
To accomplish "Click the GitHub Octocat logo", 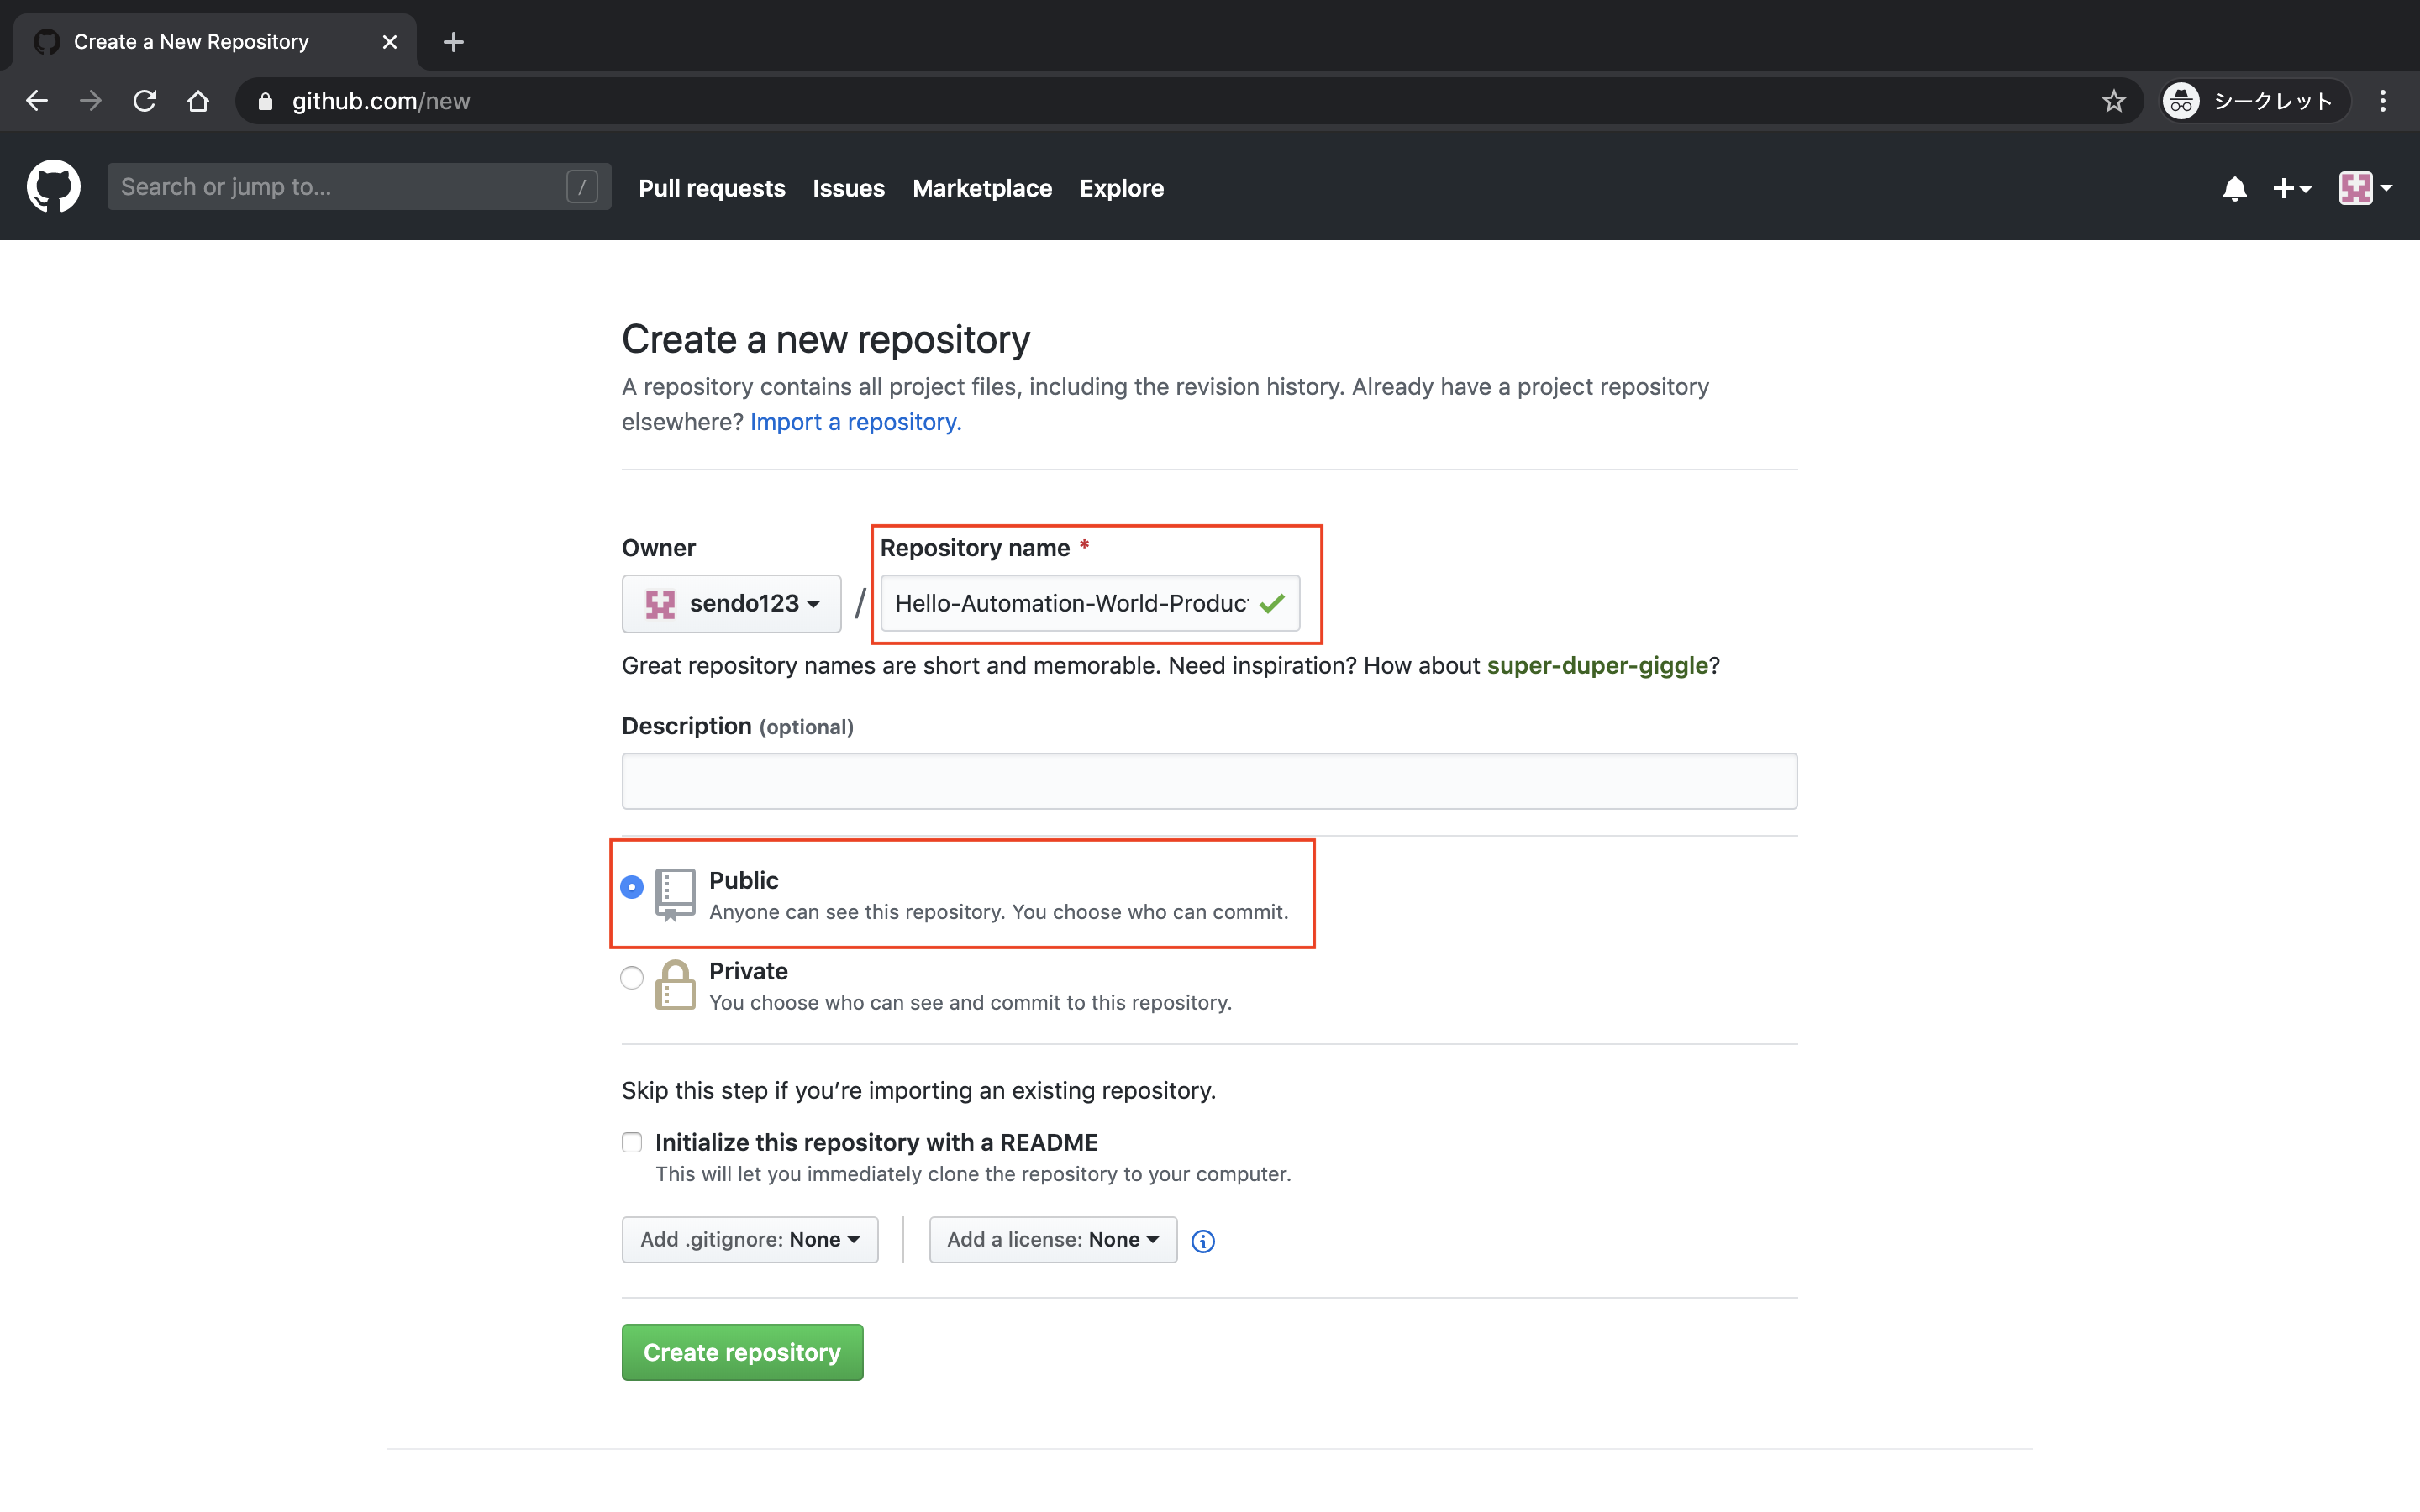I will (x=53, y=187).
